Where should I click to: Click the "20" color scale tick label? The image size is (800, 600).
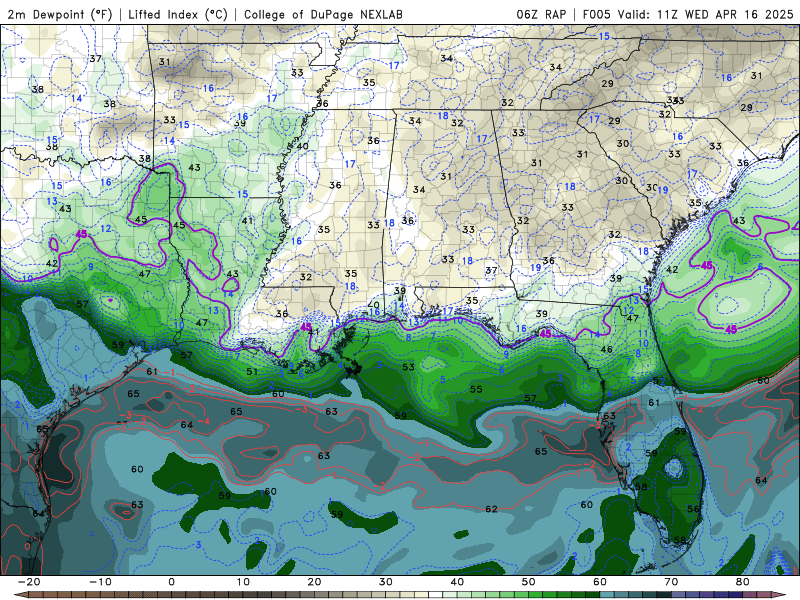pyautogui.click(x=314, y=582)
